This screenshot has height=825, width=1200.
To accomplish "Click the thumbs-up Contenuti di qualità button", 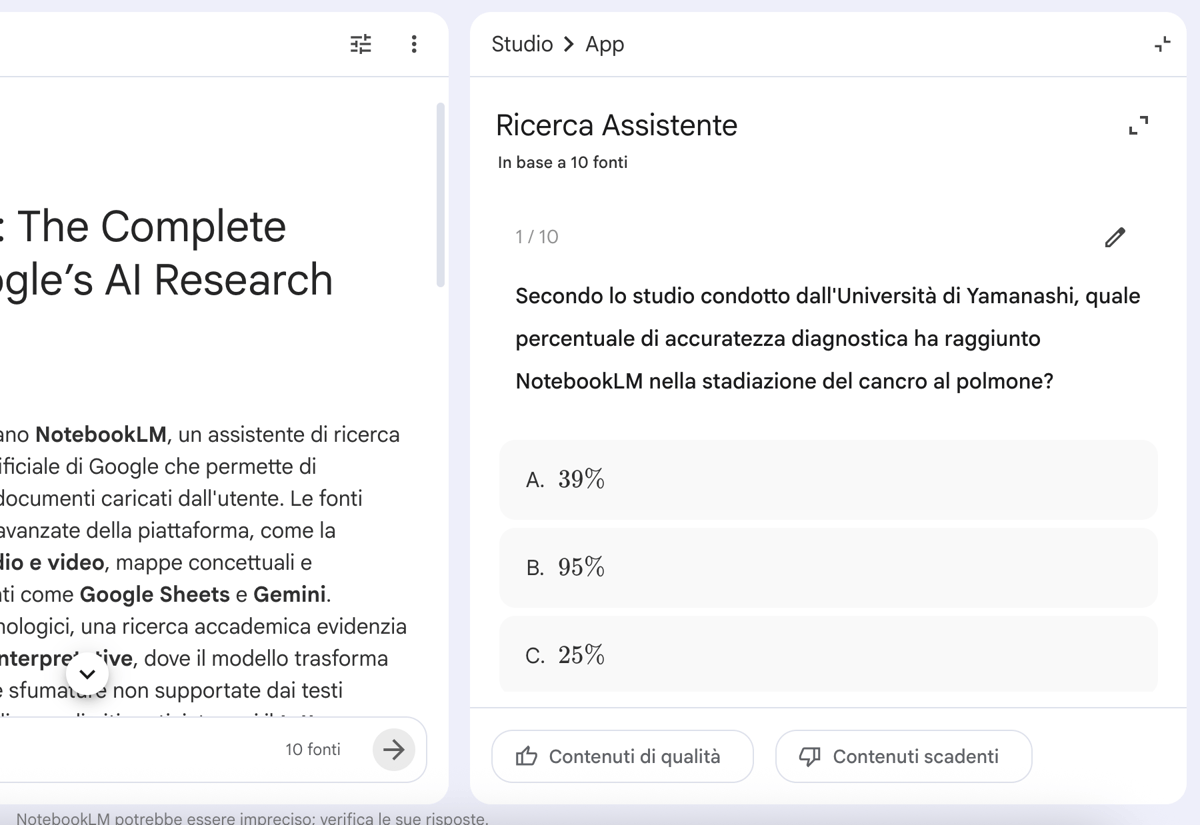I will (622, 756).
